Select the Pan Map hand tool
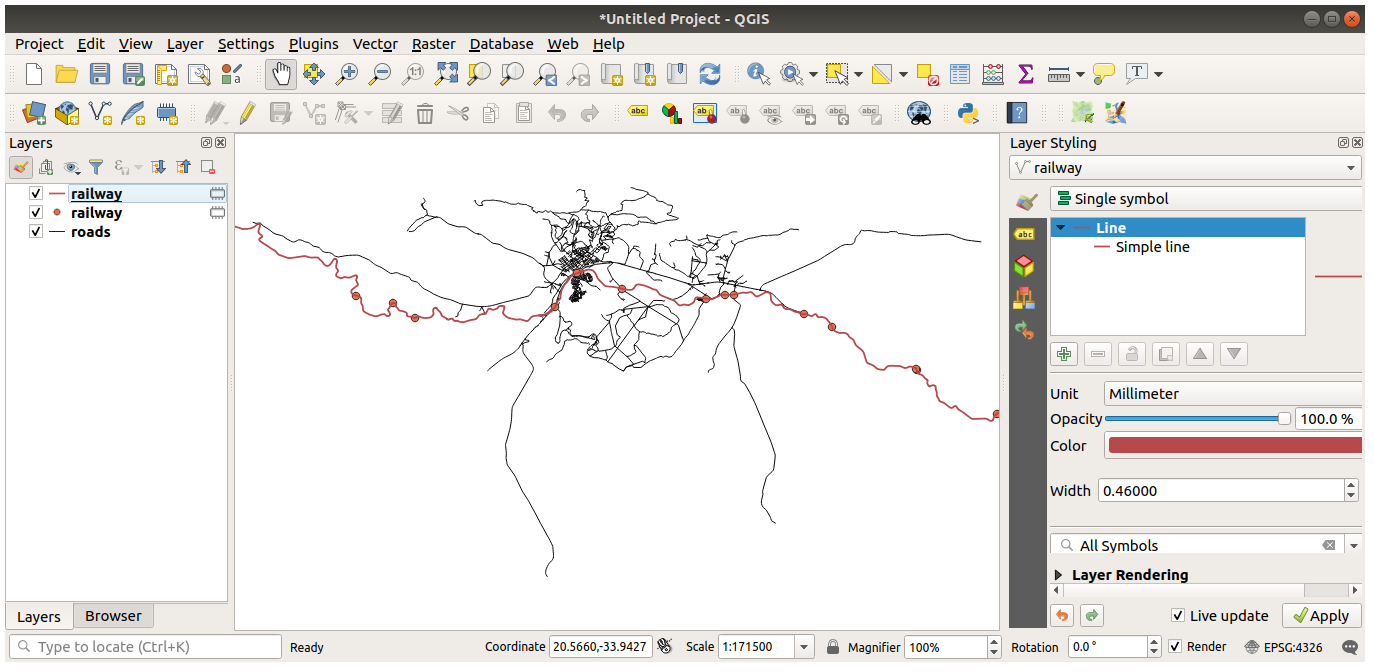 point(281,74)
